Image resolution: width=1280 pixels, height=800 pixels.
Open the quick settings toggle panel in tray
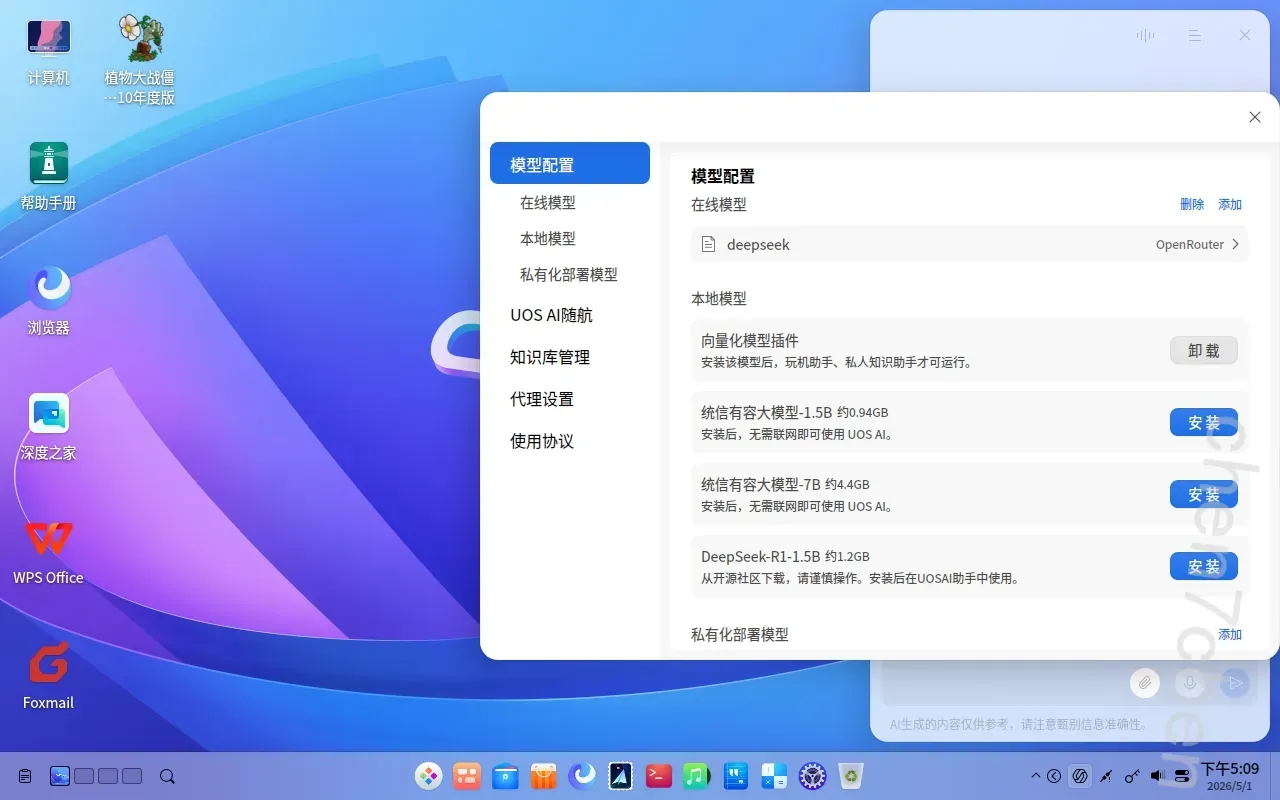[x=1183, y=776]
